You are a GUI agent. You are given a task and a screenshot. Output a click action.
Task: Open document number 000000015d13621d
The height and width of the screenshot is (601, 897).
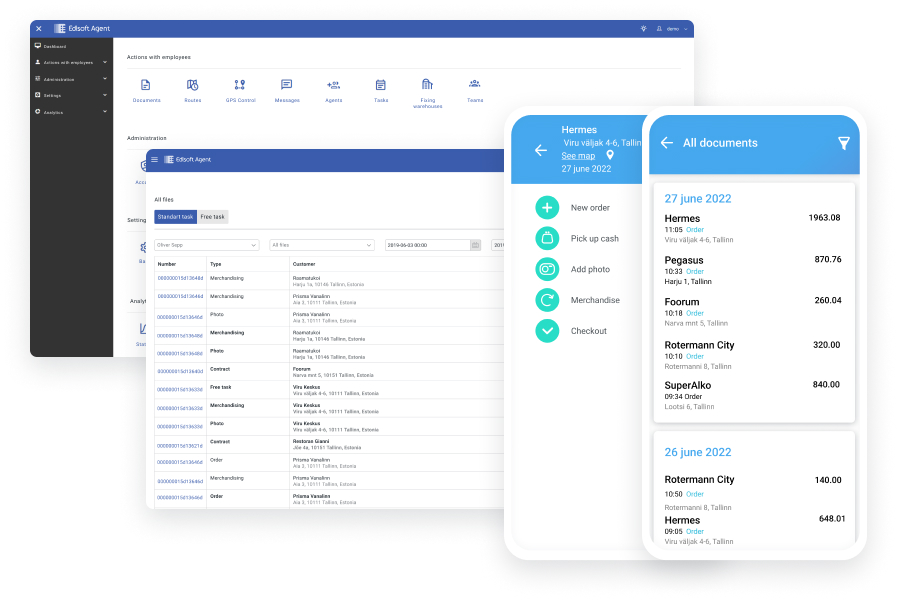pos(180,446)
